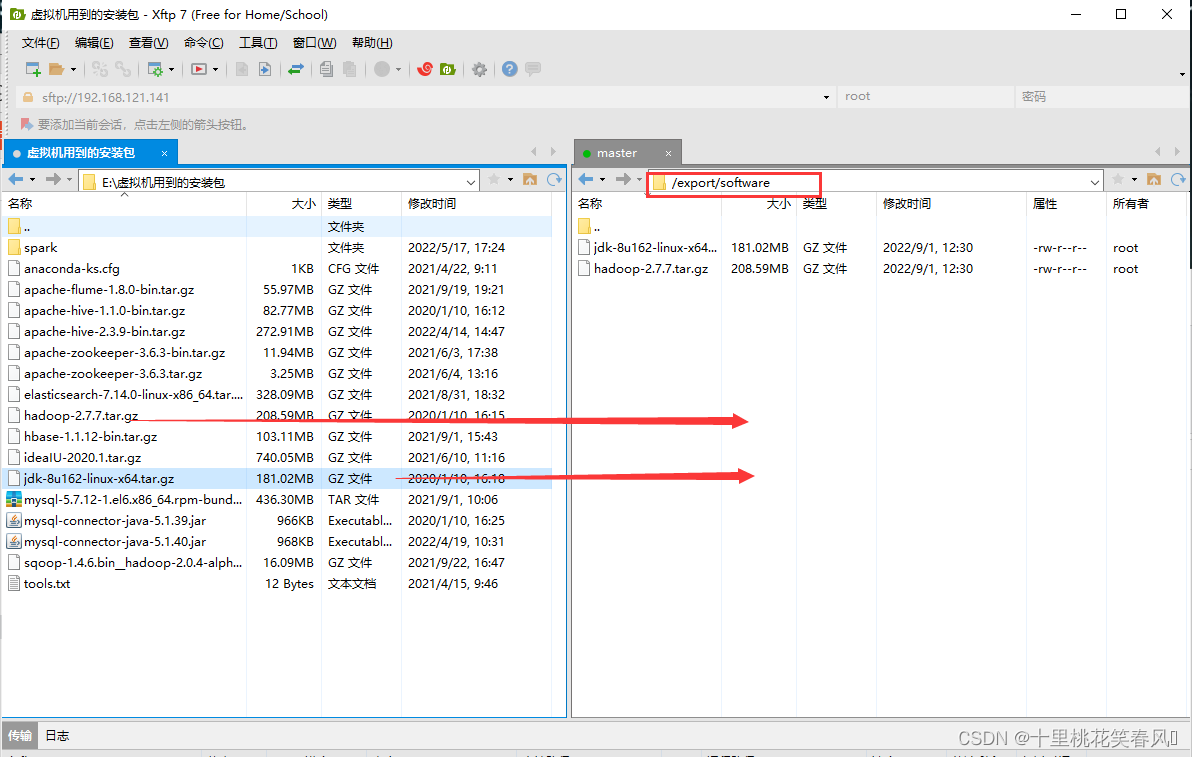
Task: Click the session properties window icon with green gear
Action: pos(155,69)
